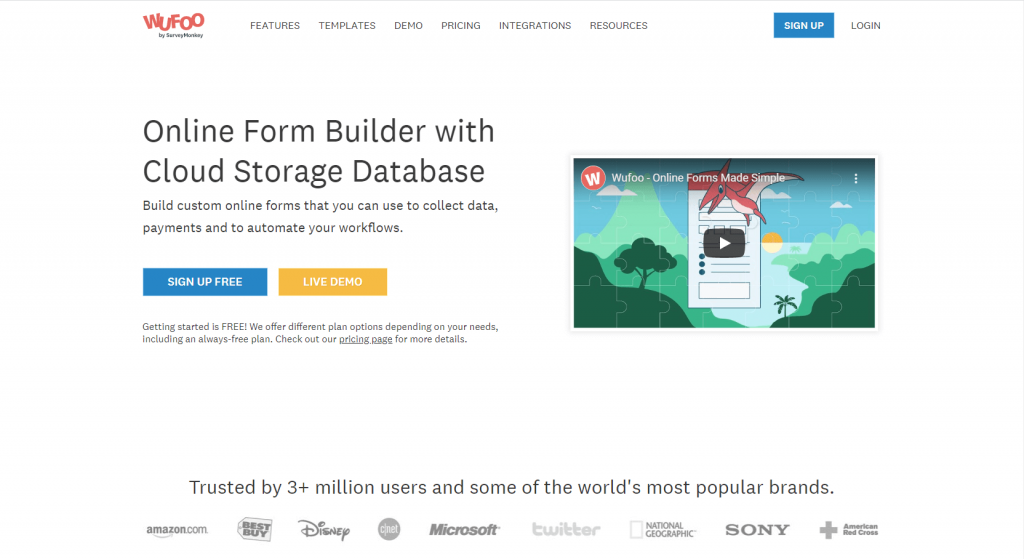1024x559 pixels.
Task: Click the Twitter brand logo
Action: 566,529
